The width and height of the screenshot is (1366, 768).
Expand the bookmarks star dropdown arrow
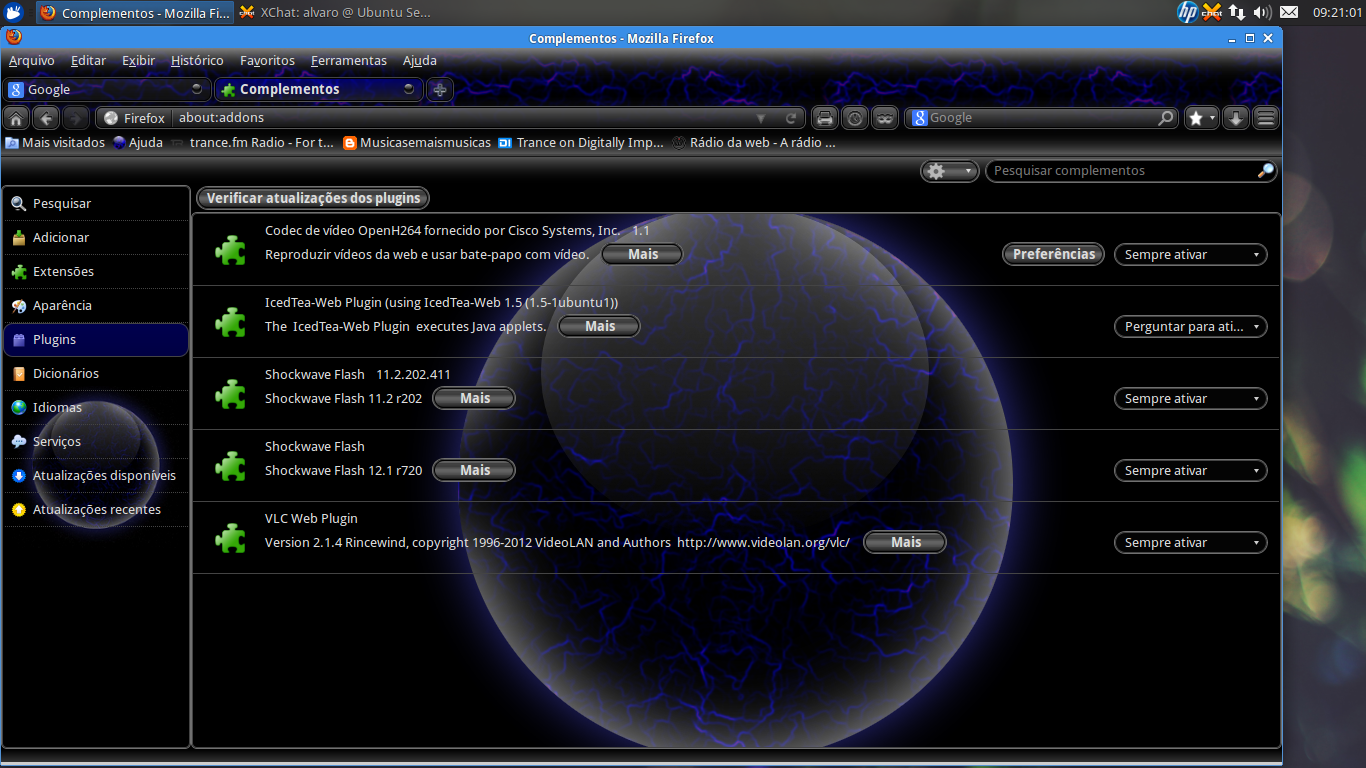click(x=1213, y=118)
